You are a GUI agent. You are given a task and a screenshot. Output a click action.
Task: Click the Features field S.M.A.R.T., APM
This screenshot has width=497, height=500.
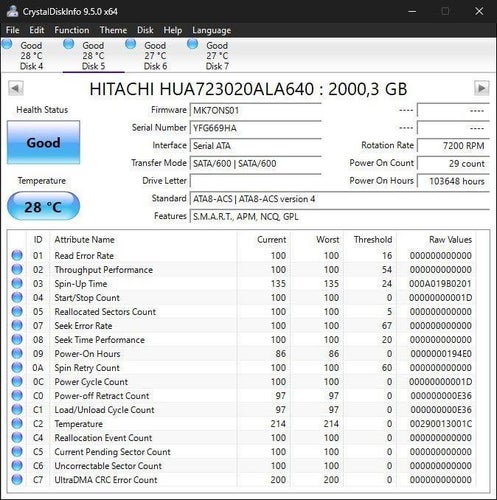point(340,217)
